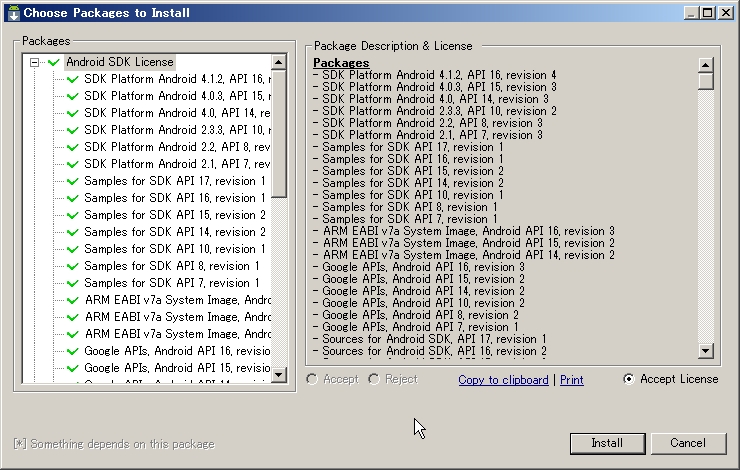This screenshot has height=470, width=740.
Task: Click the Cancel button
Action: pyautogui.click(x=688, y=443)
